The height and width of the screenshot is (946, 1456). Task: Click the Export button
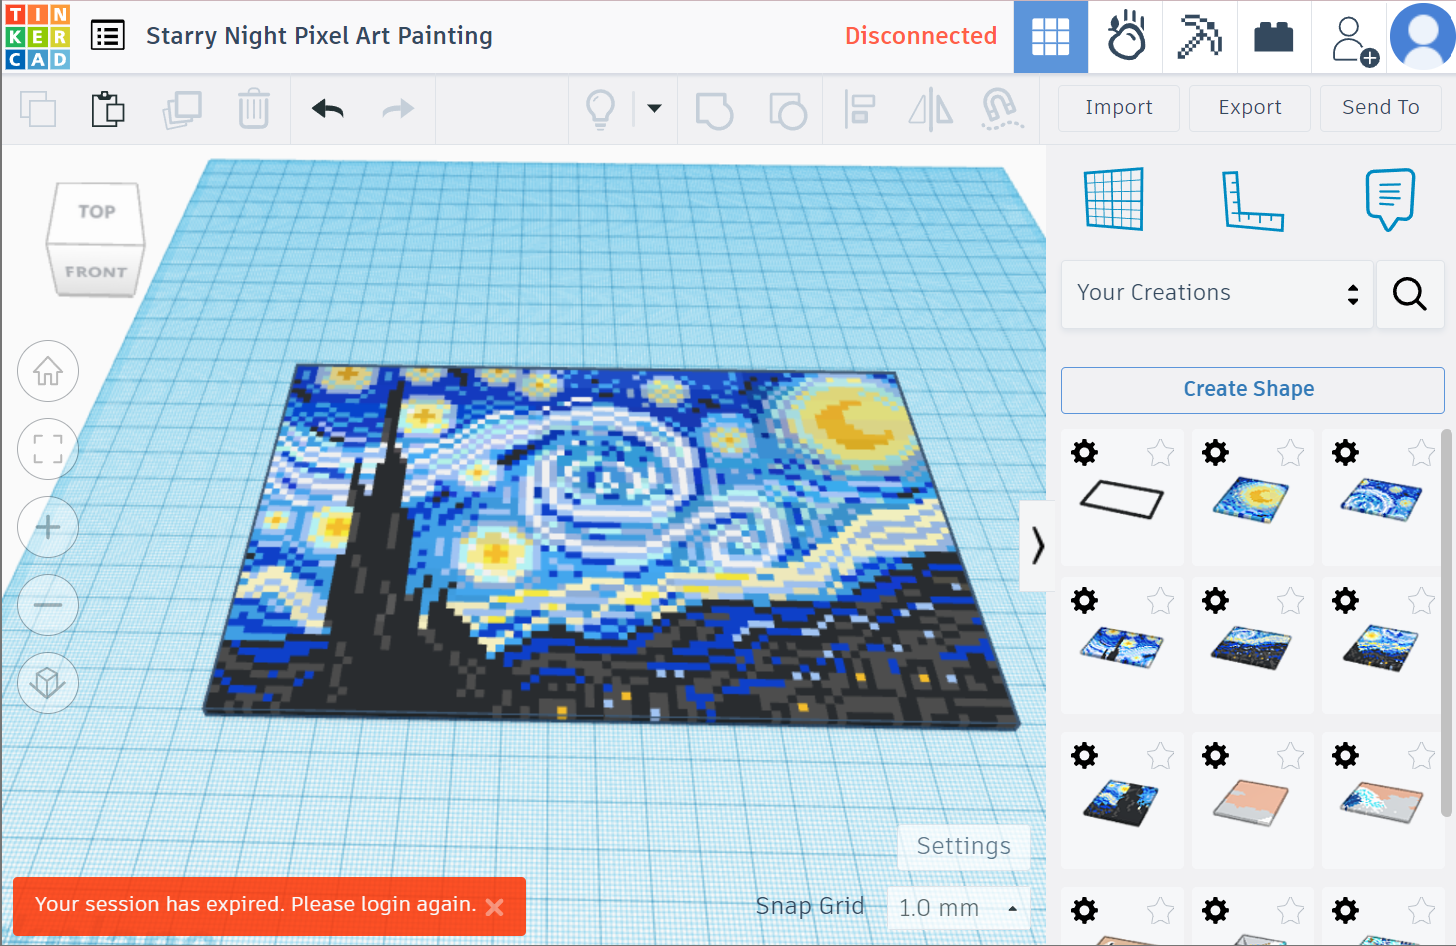(x=1250, y=108)
